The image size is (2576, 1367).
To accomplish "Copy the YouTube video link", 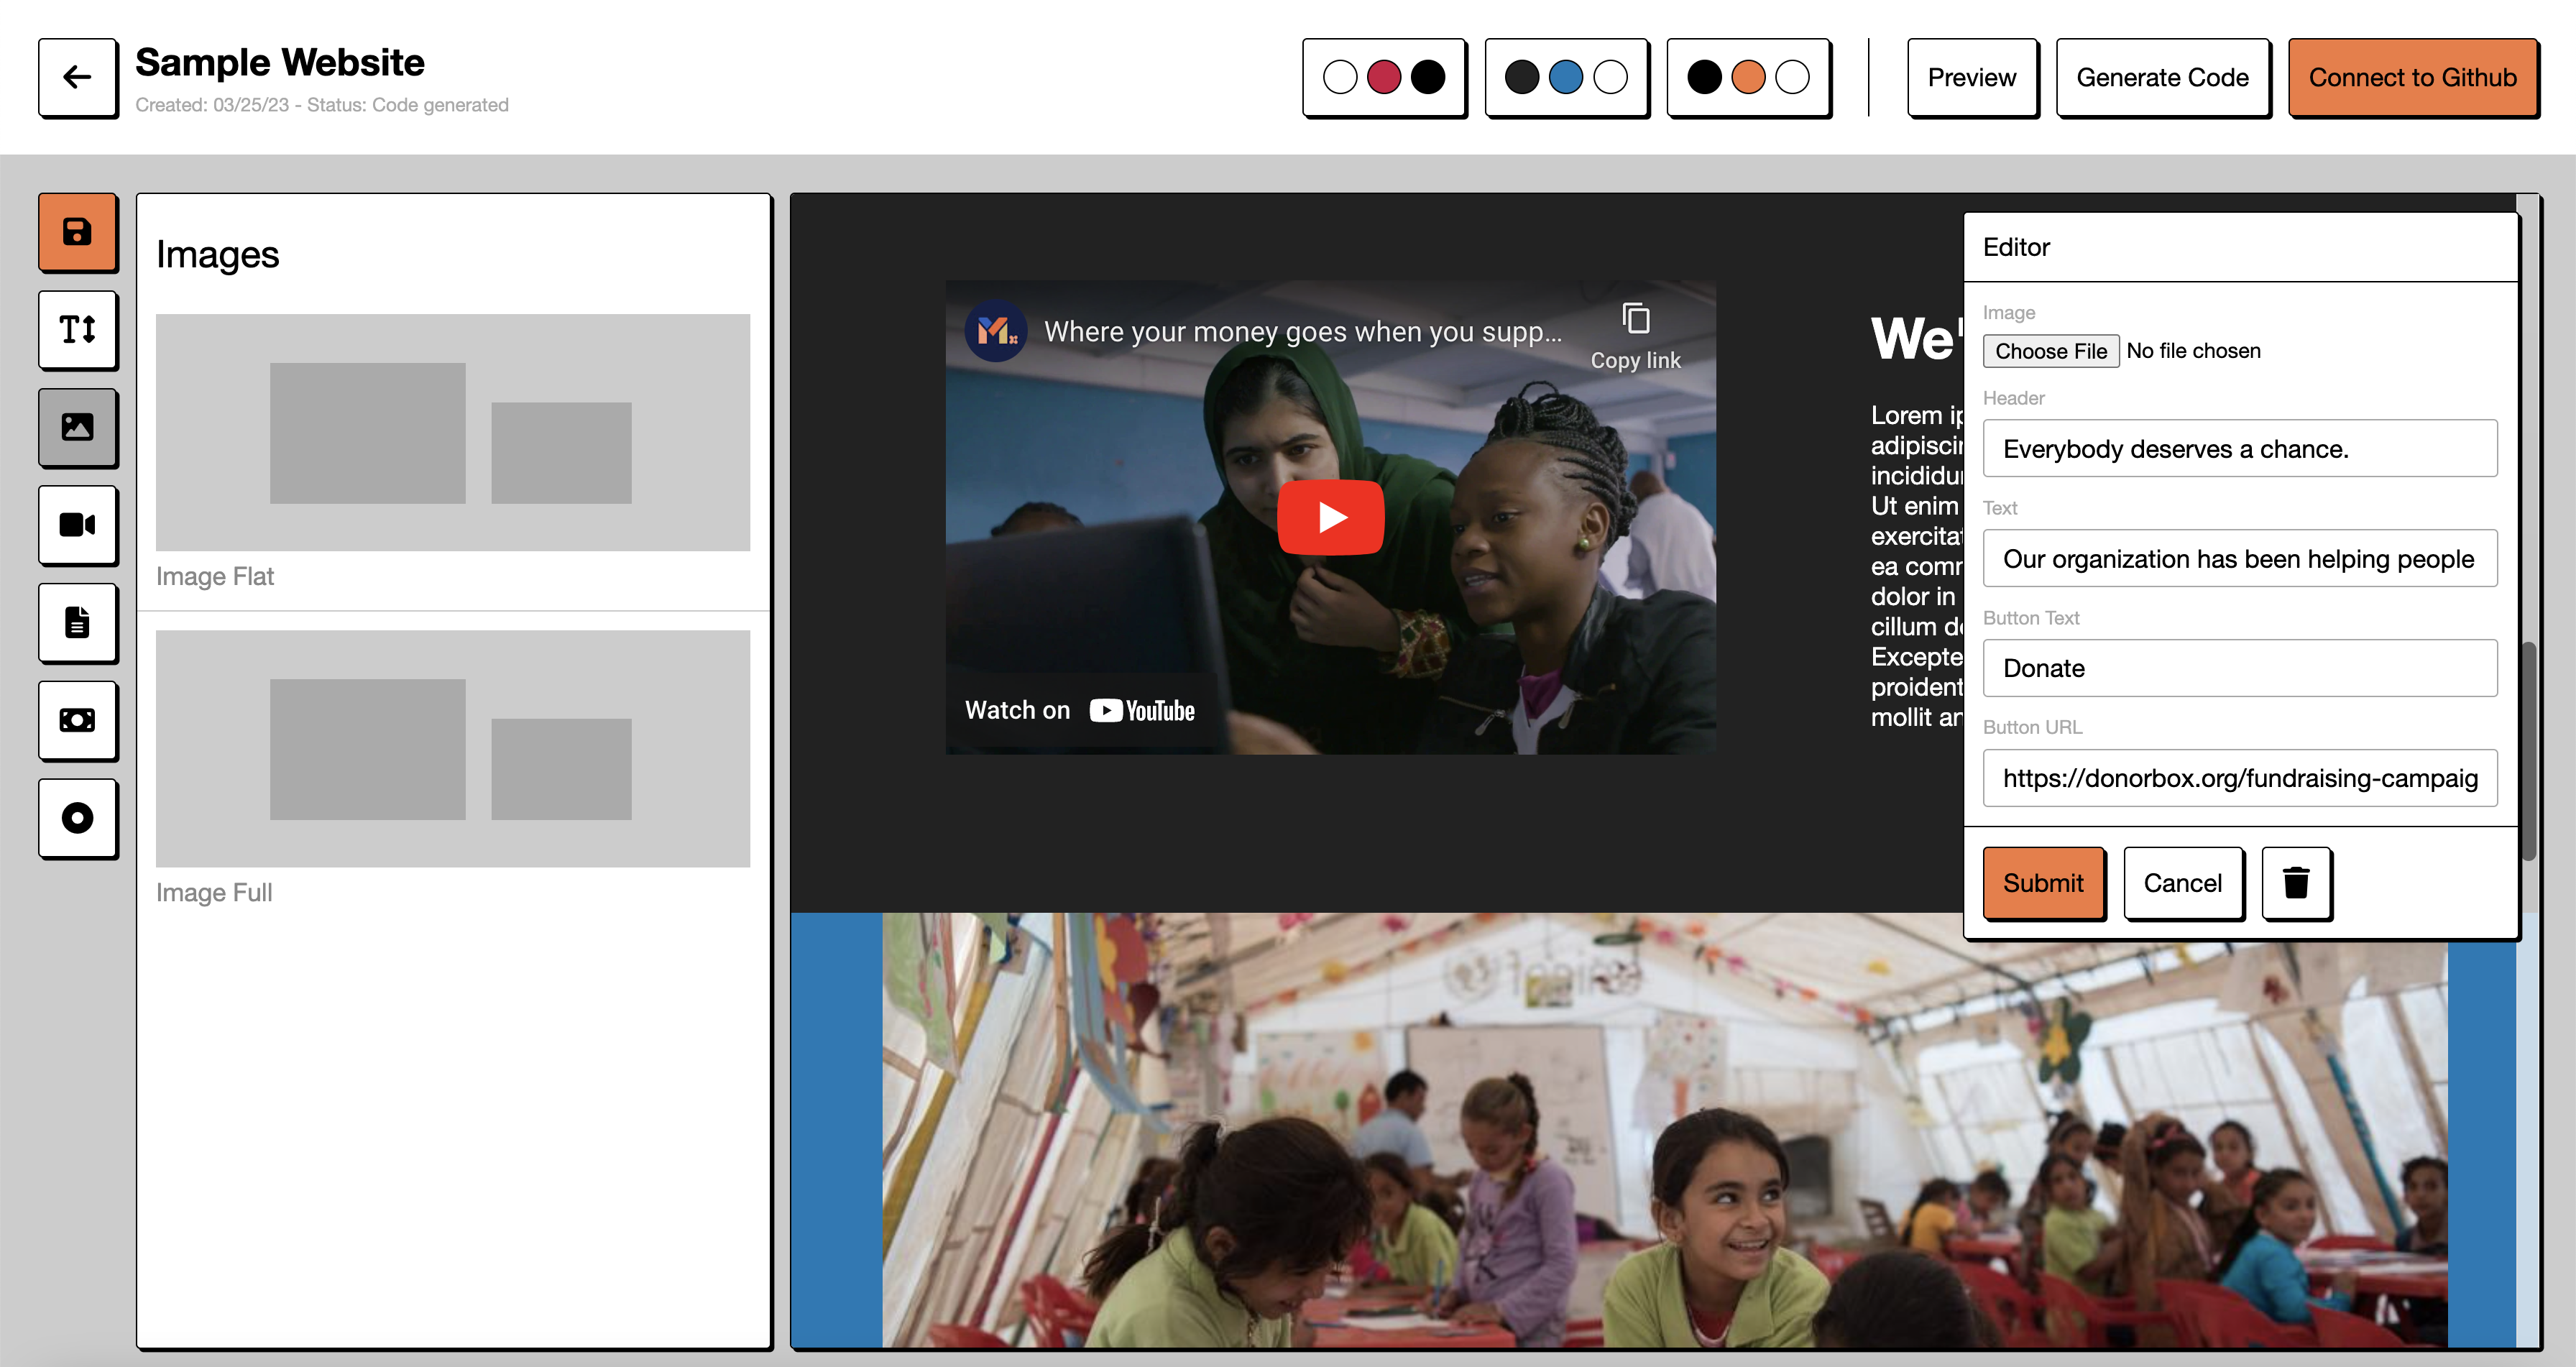I will tap(1635, 335).
